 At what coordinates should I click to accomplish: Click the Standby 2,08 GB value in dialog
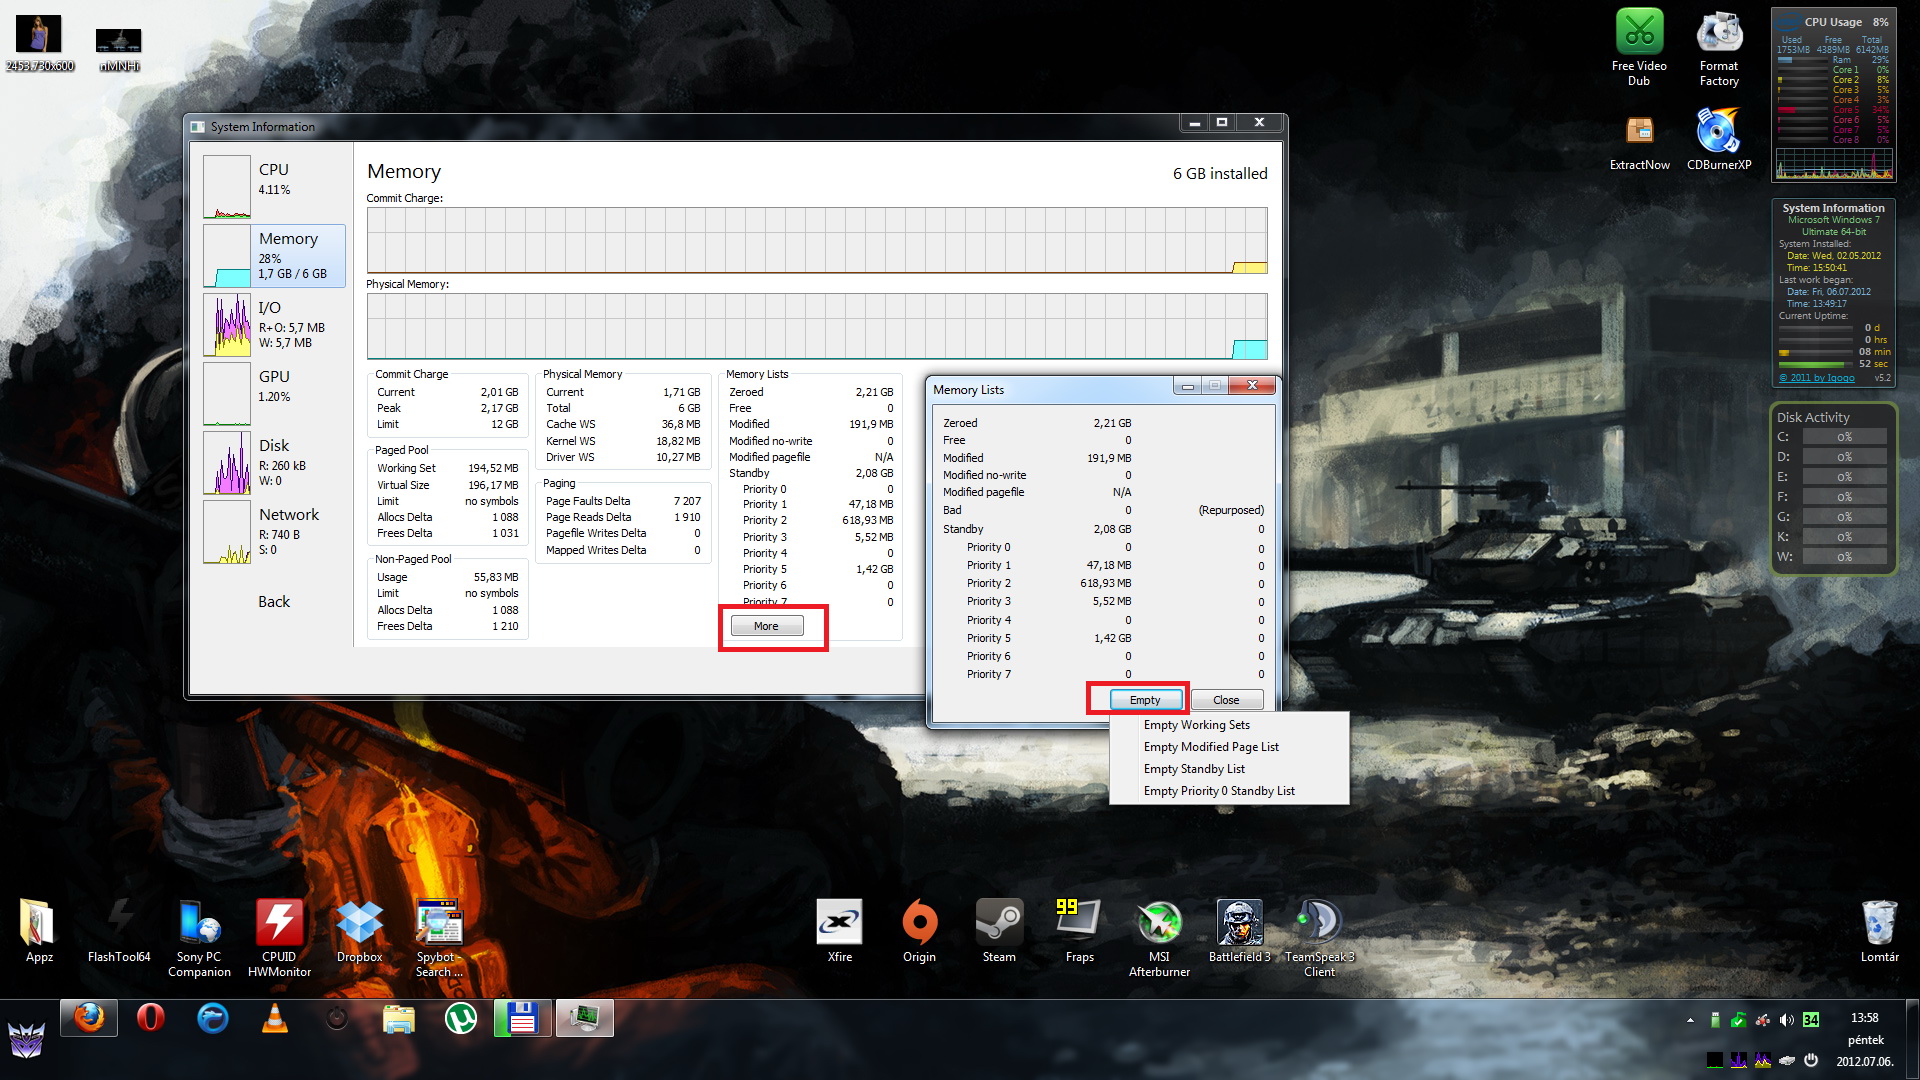click(x=1112, y=529)
